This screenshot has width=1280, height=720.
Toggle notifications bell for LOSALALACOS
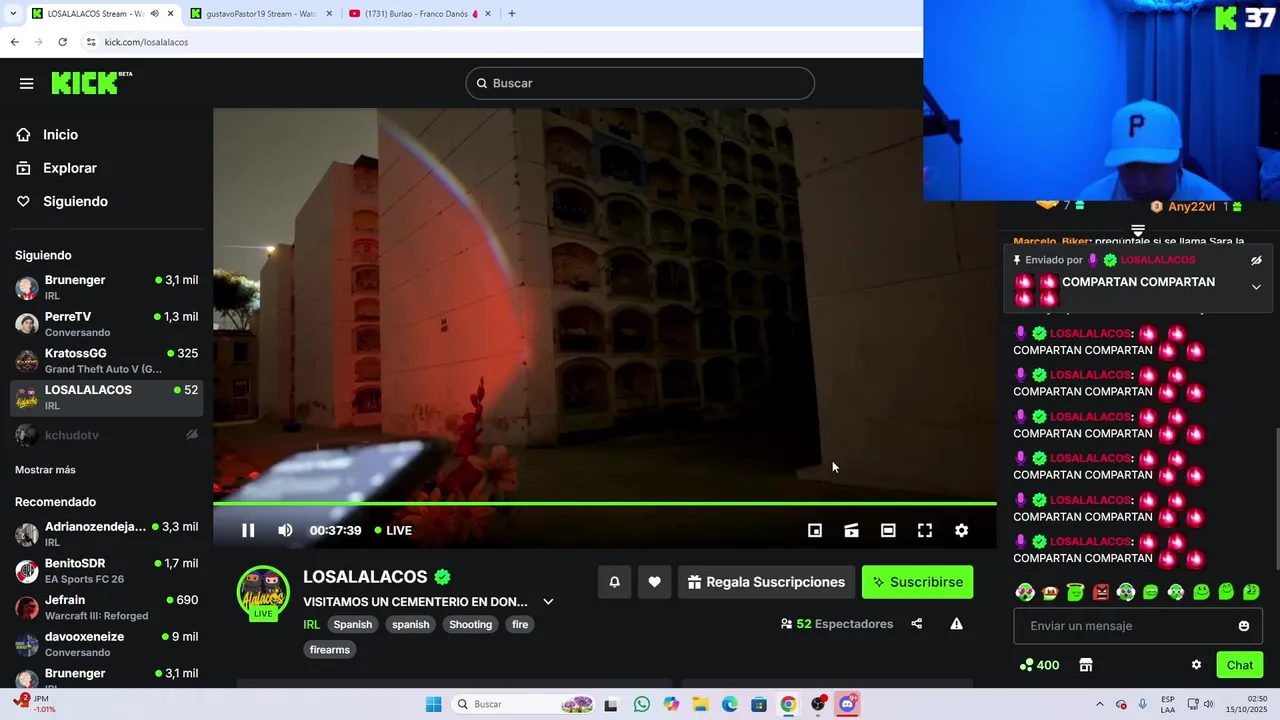coord(614,582)
